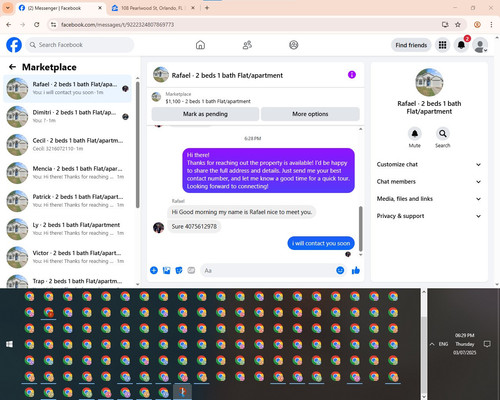500x400 pixels.
Task: Show hidden system tray icons
Action: coord(432,344)
